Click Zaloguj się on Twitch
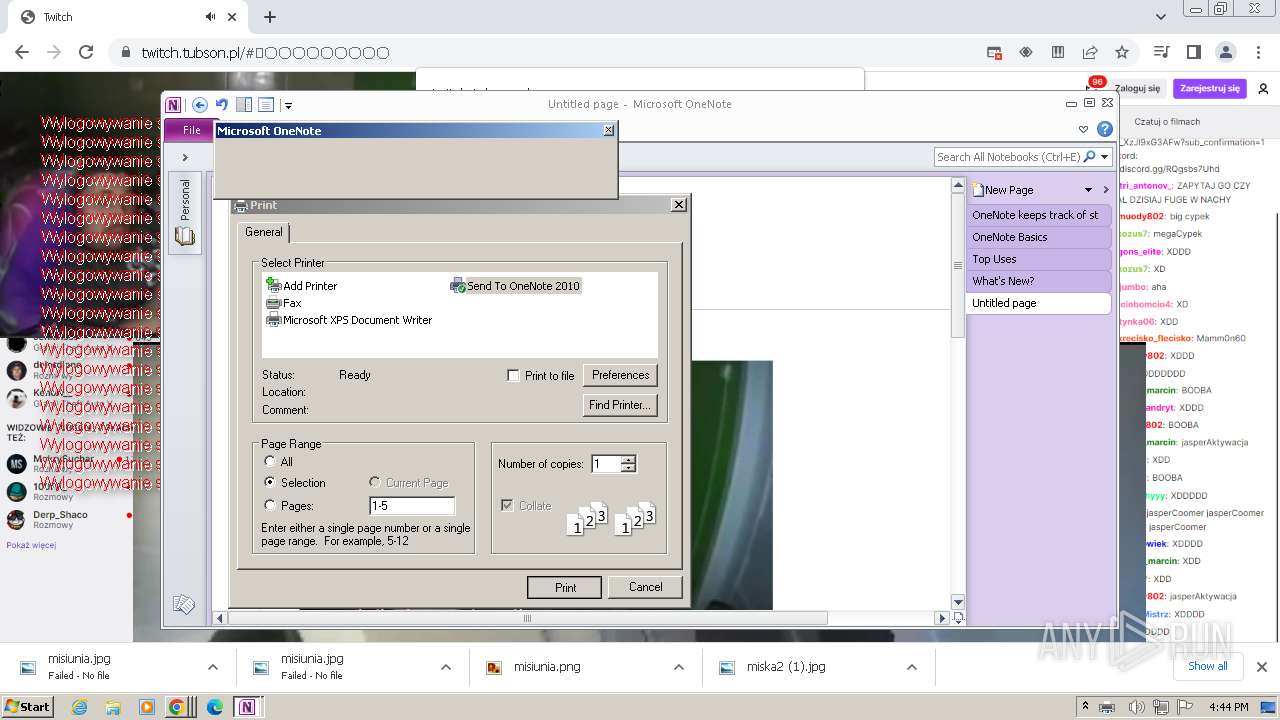 coord(1137,89)
